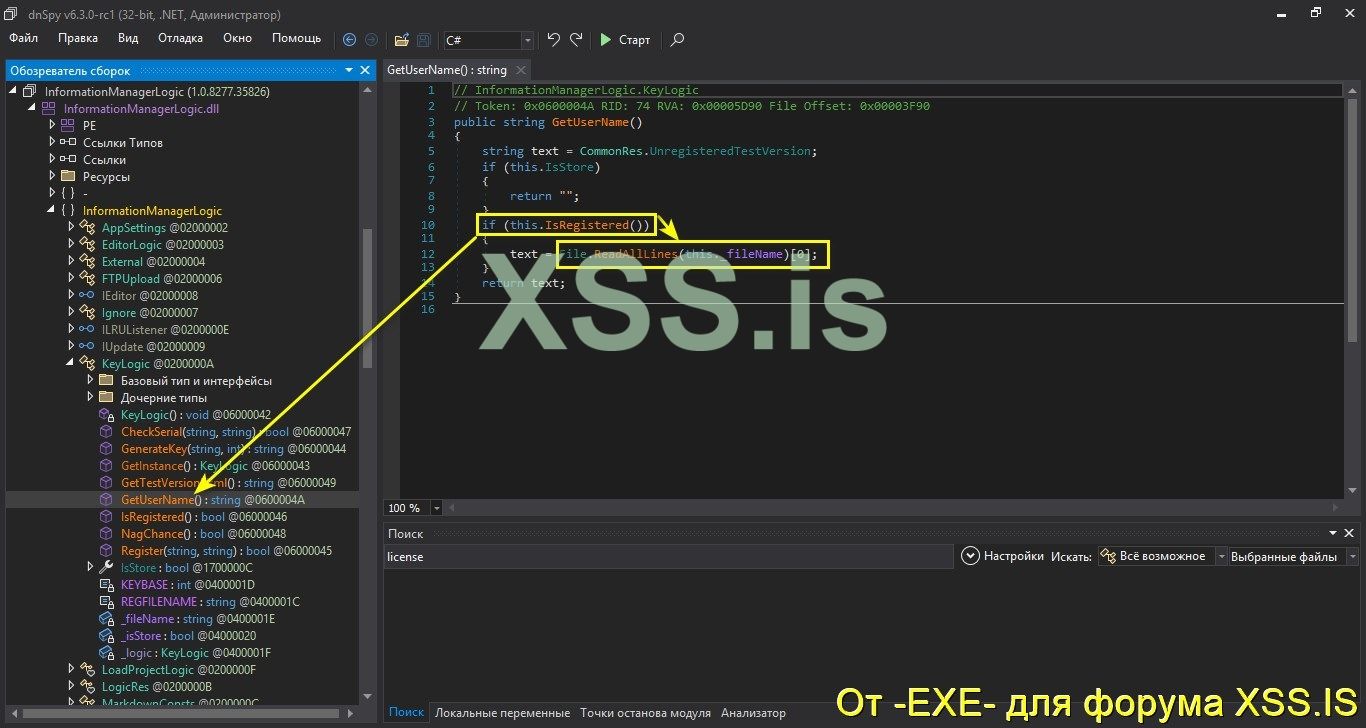This screenshot has height=728, width=1366.
Task: Expand the Ссылки Типов node
Action: click(x=52, y=142)
